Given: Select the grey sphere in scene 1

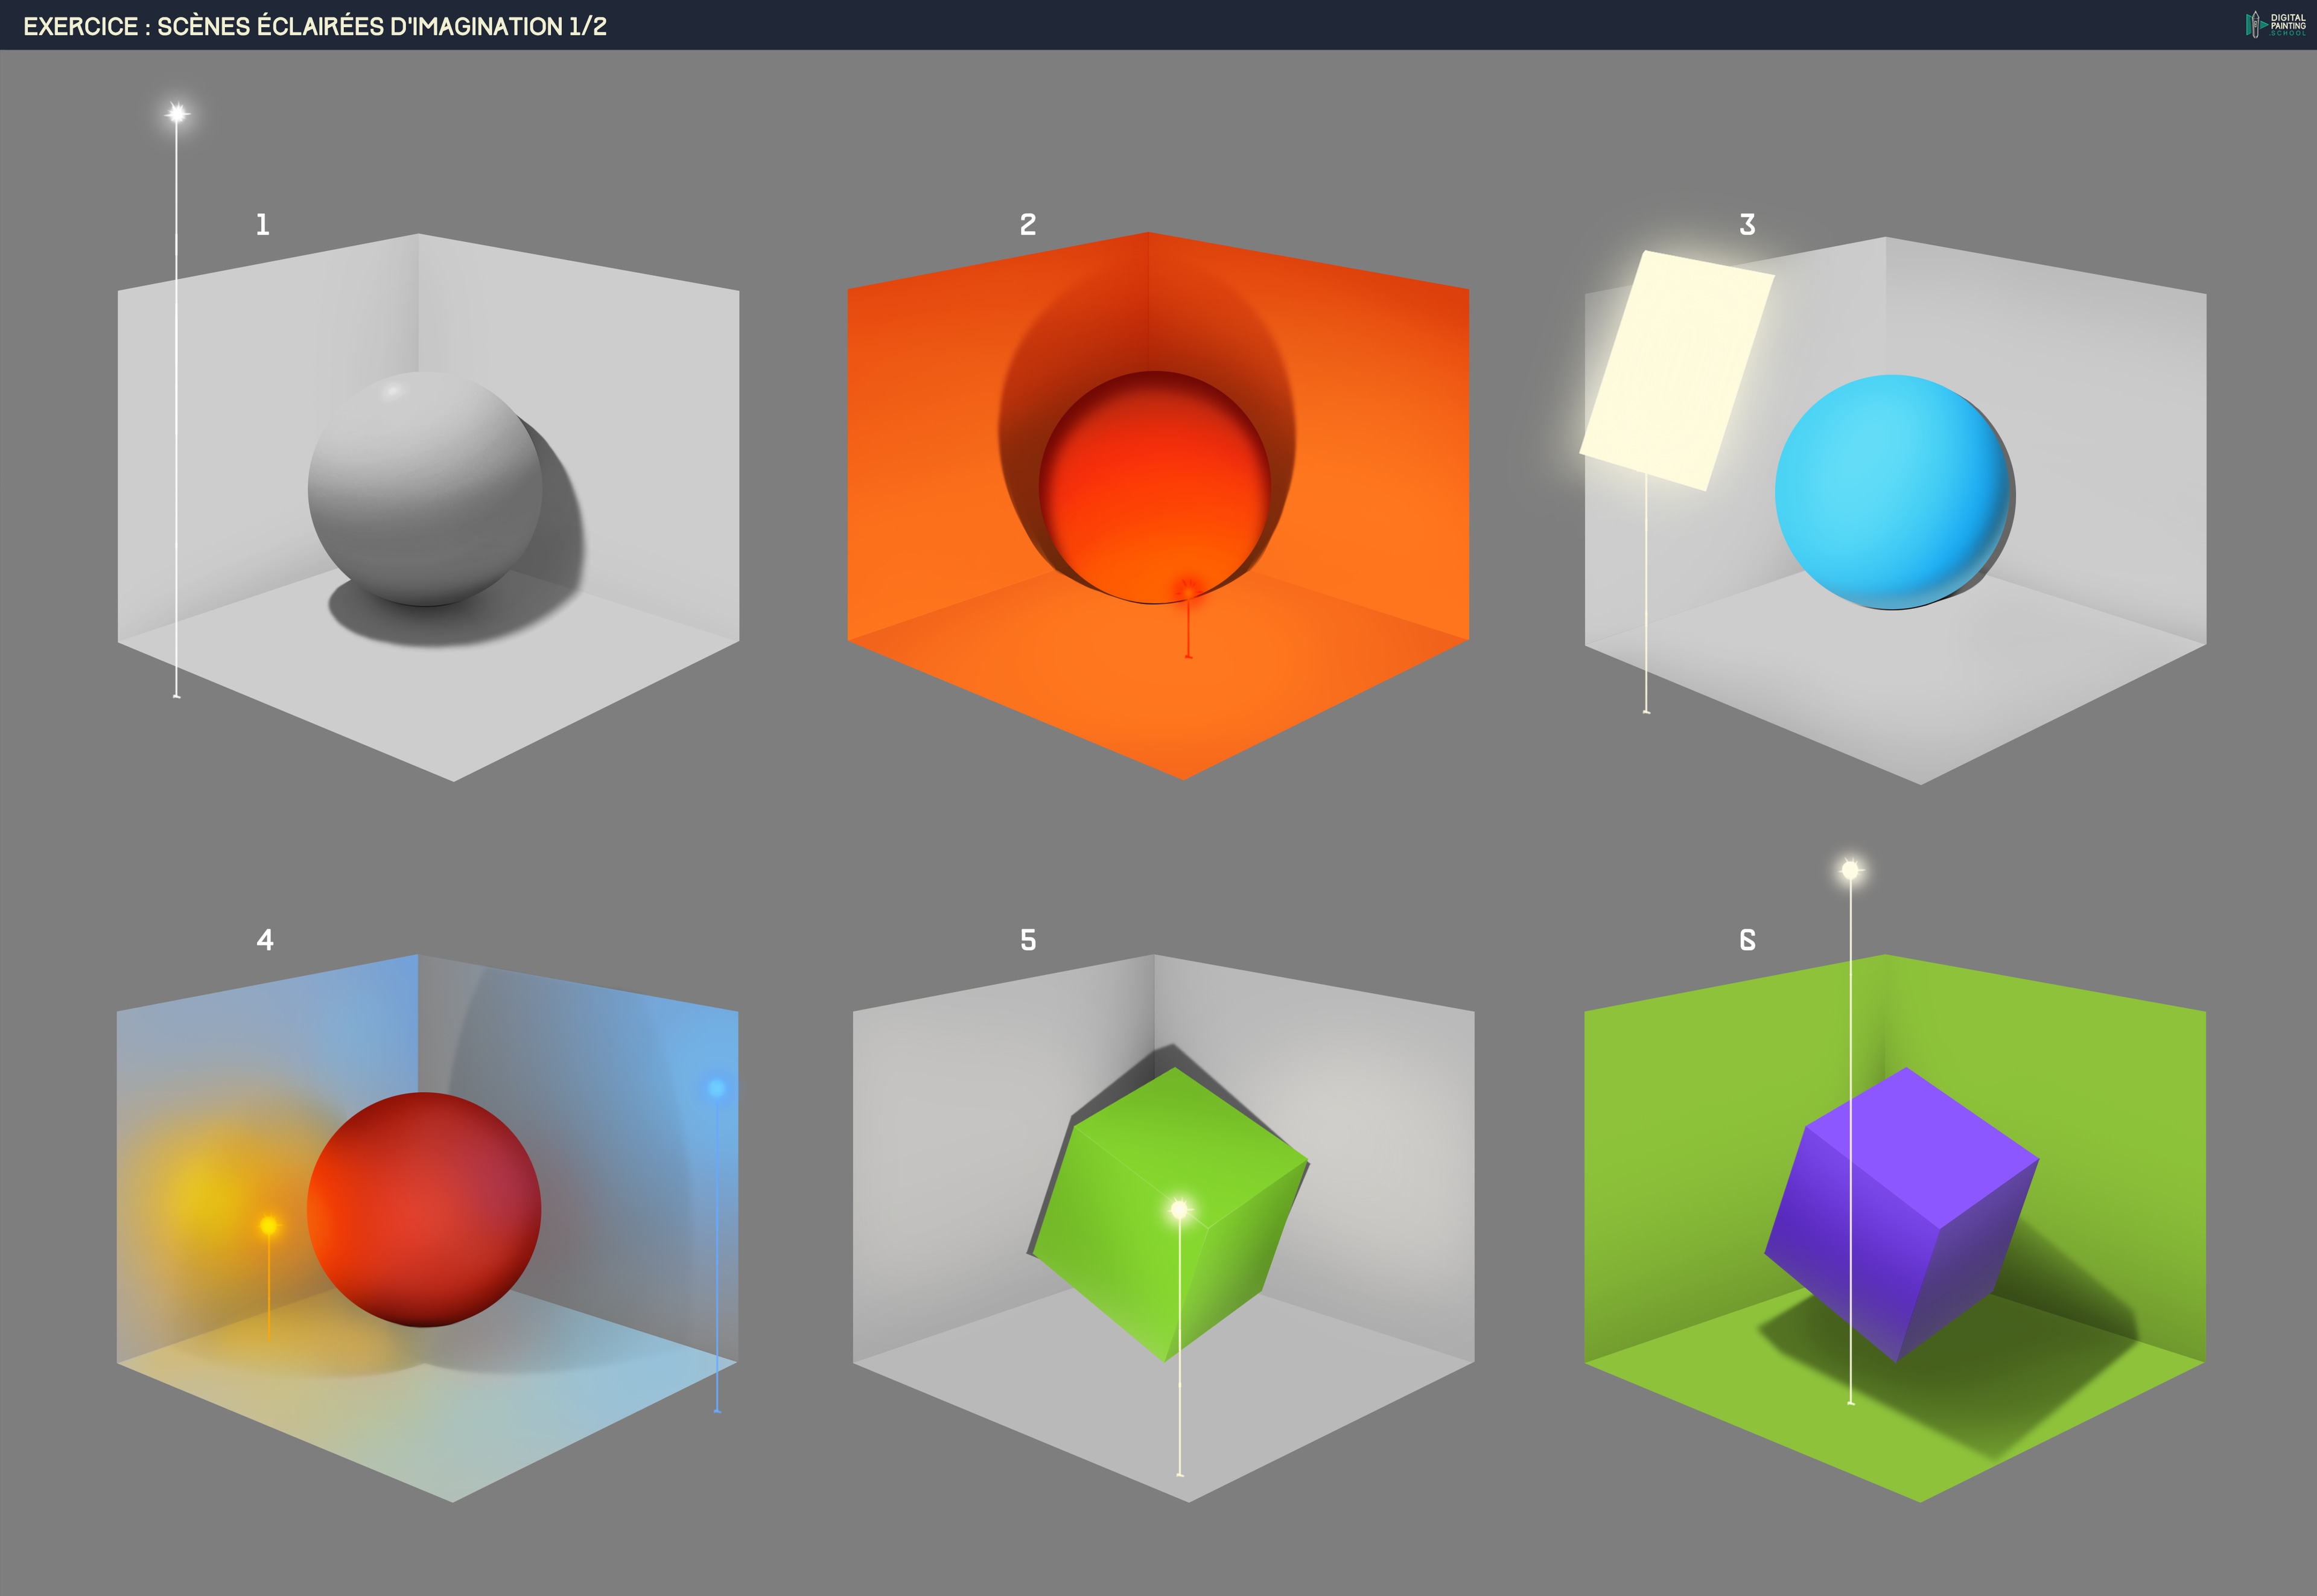Looking at the screenshot, I should (x=425, y=490).
